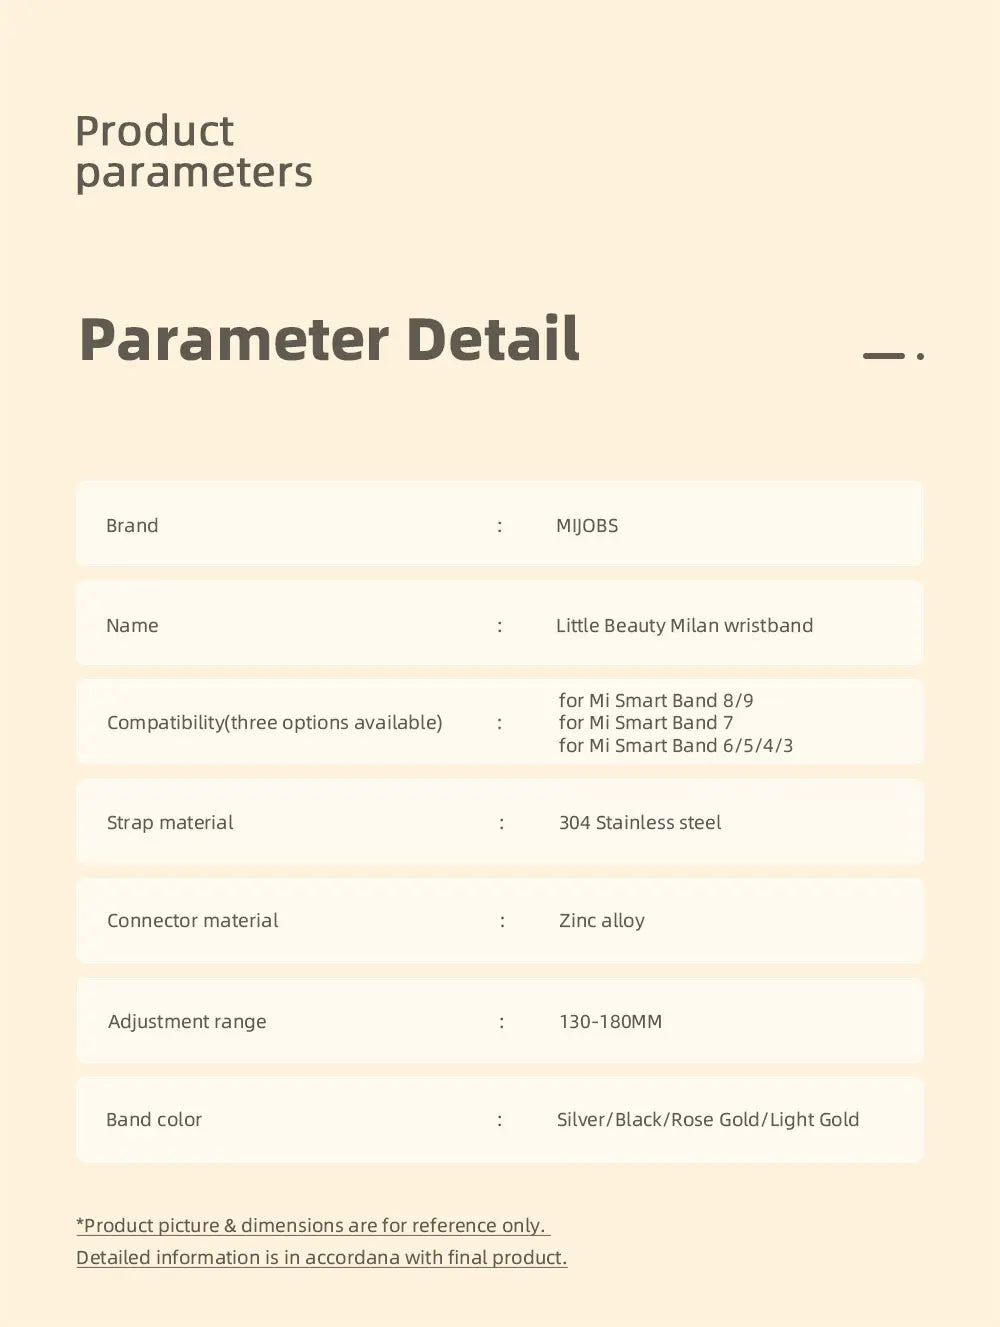Click the "Strap material" label
Viewport: 1000px width, 1327px height.
[x=170, y=823]
